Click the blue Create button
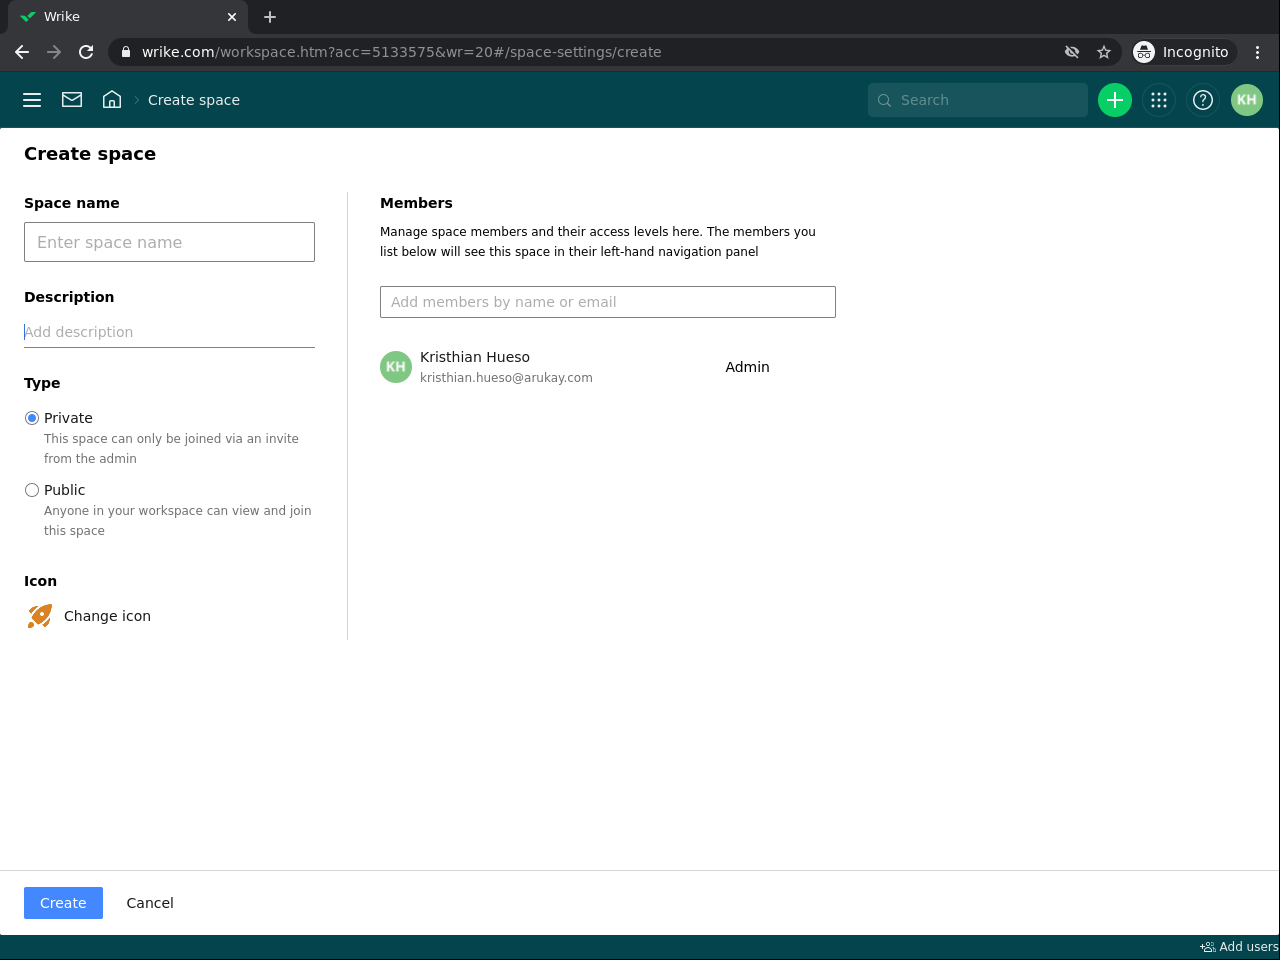Viewport: 1280px width, 960px height. pyautogui.click(x=63, y=903)
